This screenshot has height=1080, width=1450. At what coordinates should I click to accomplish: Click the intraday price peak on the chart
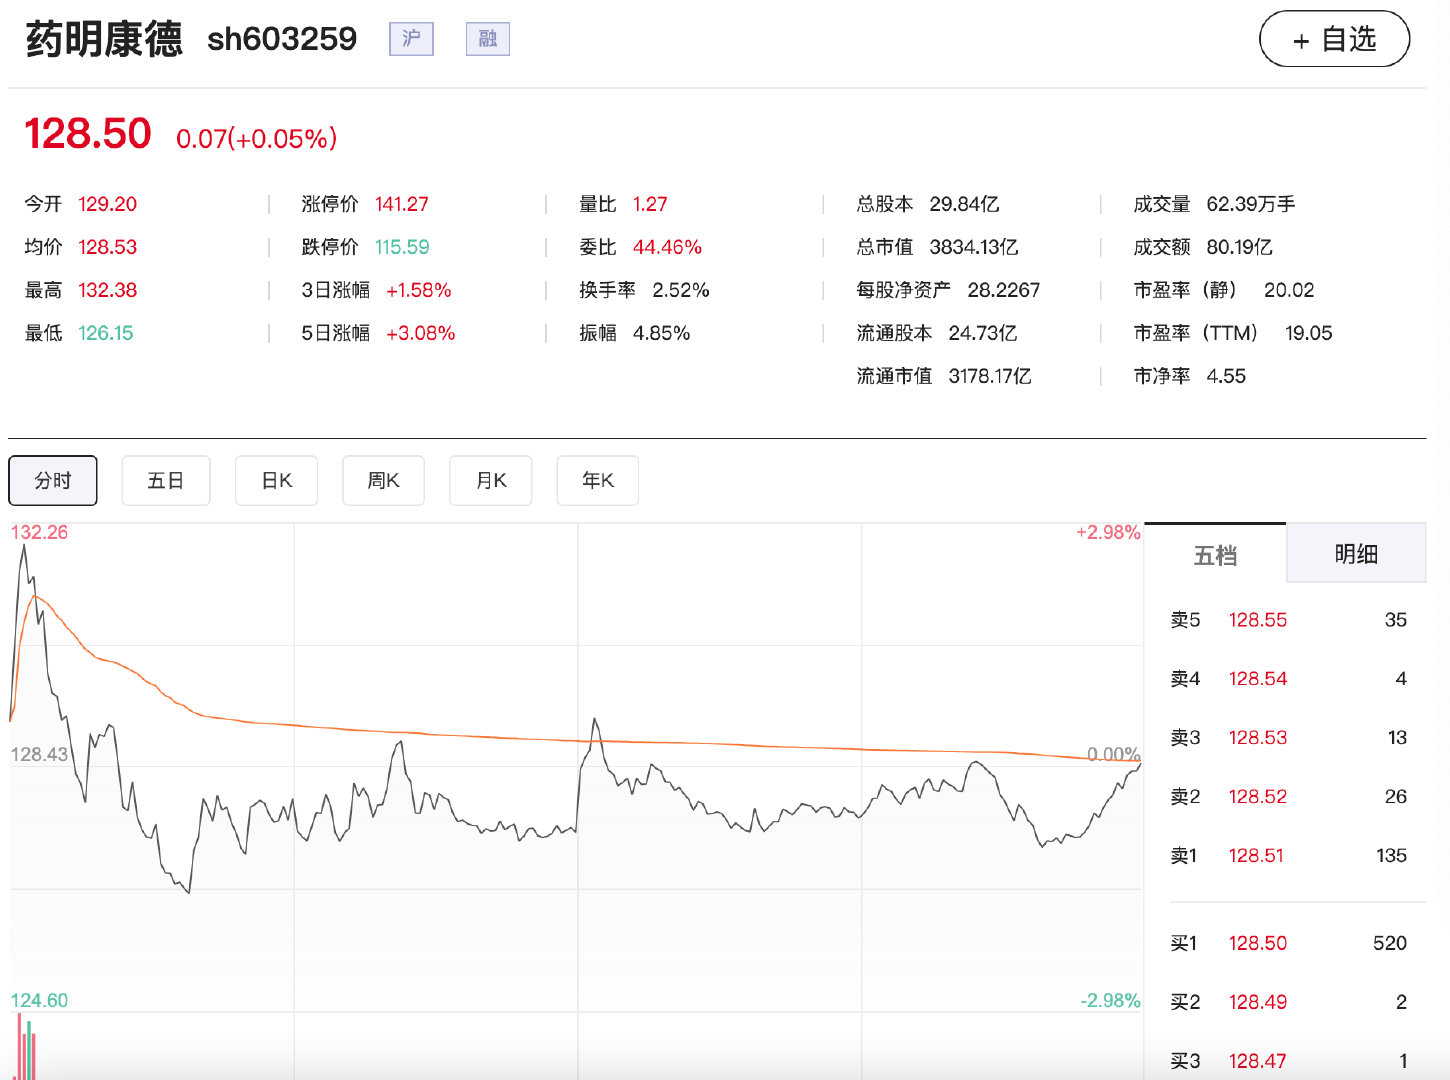point(24,547)
